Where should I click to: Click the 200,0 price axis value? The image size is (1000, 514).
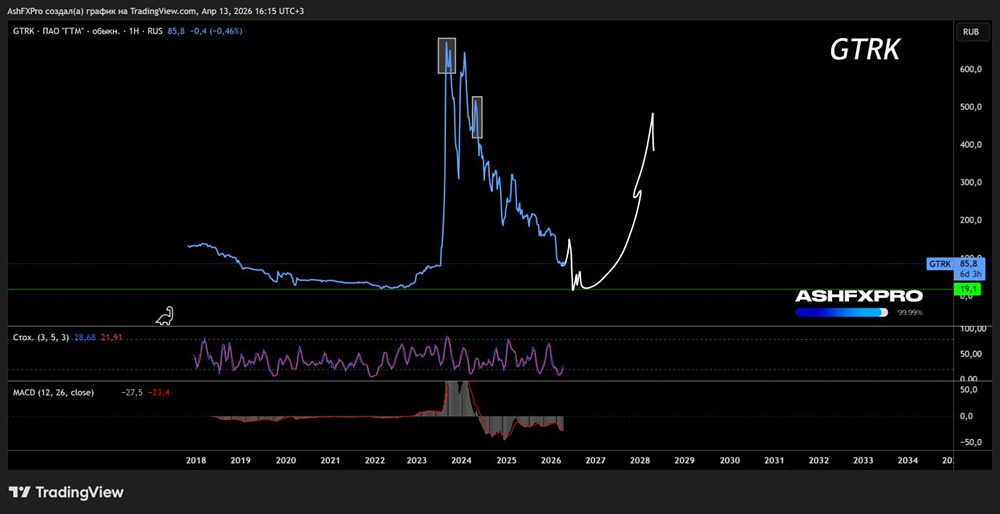[x=970, y=220]
